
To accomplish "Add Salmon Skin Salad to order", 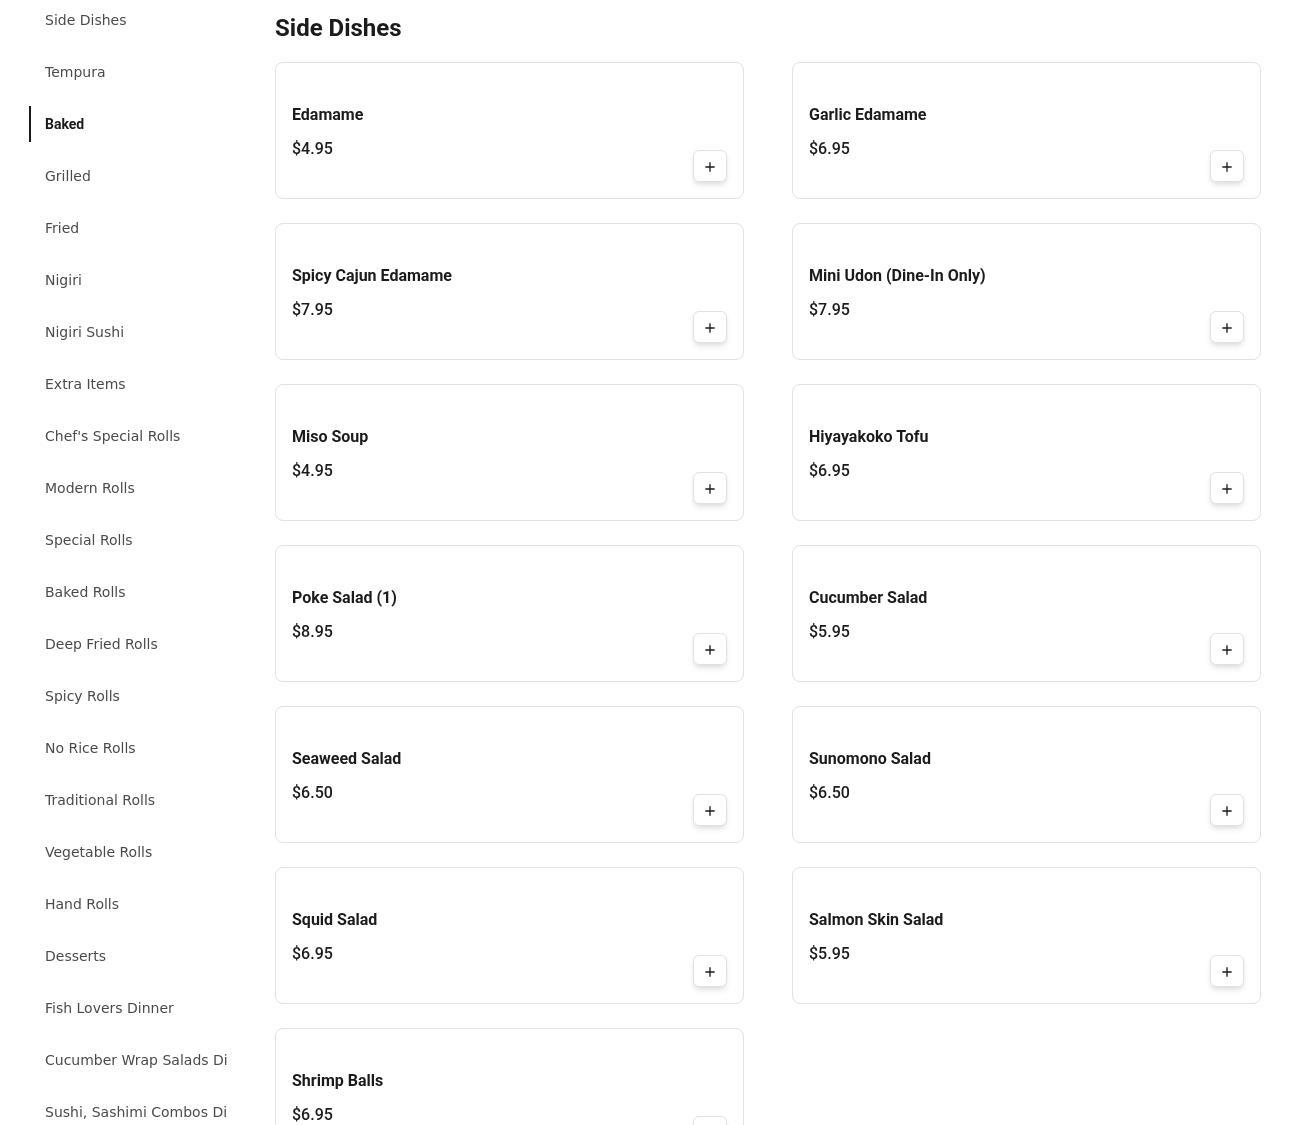I will click(1227, 972).
